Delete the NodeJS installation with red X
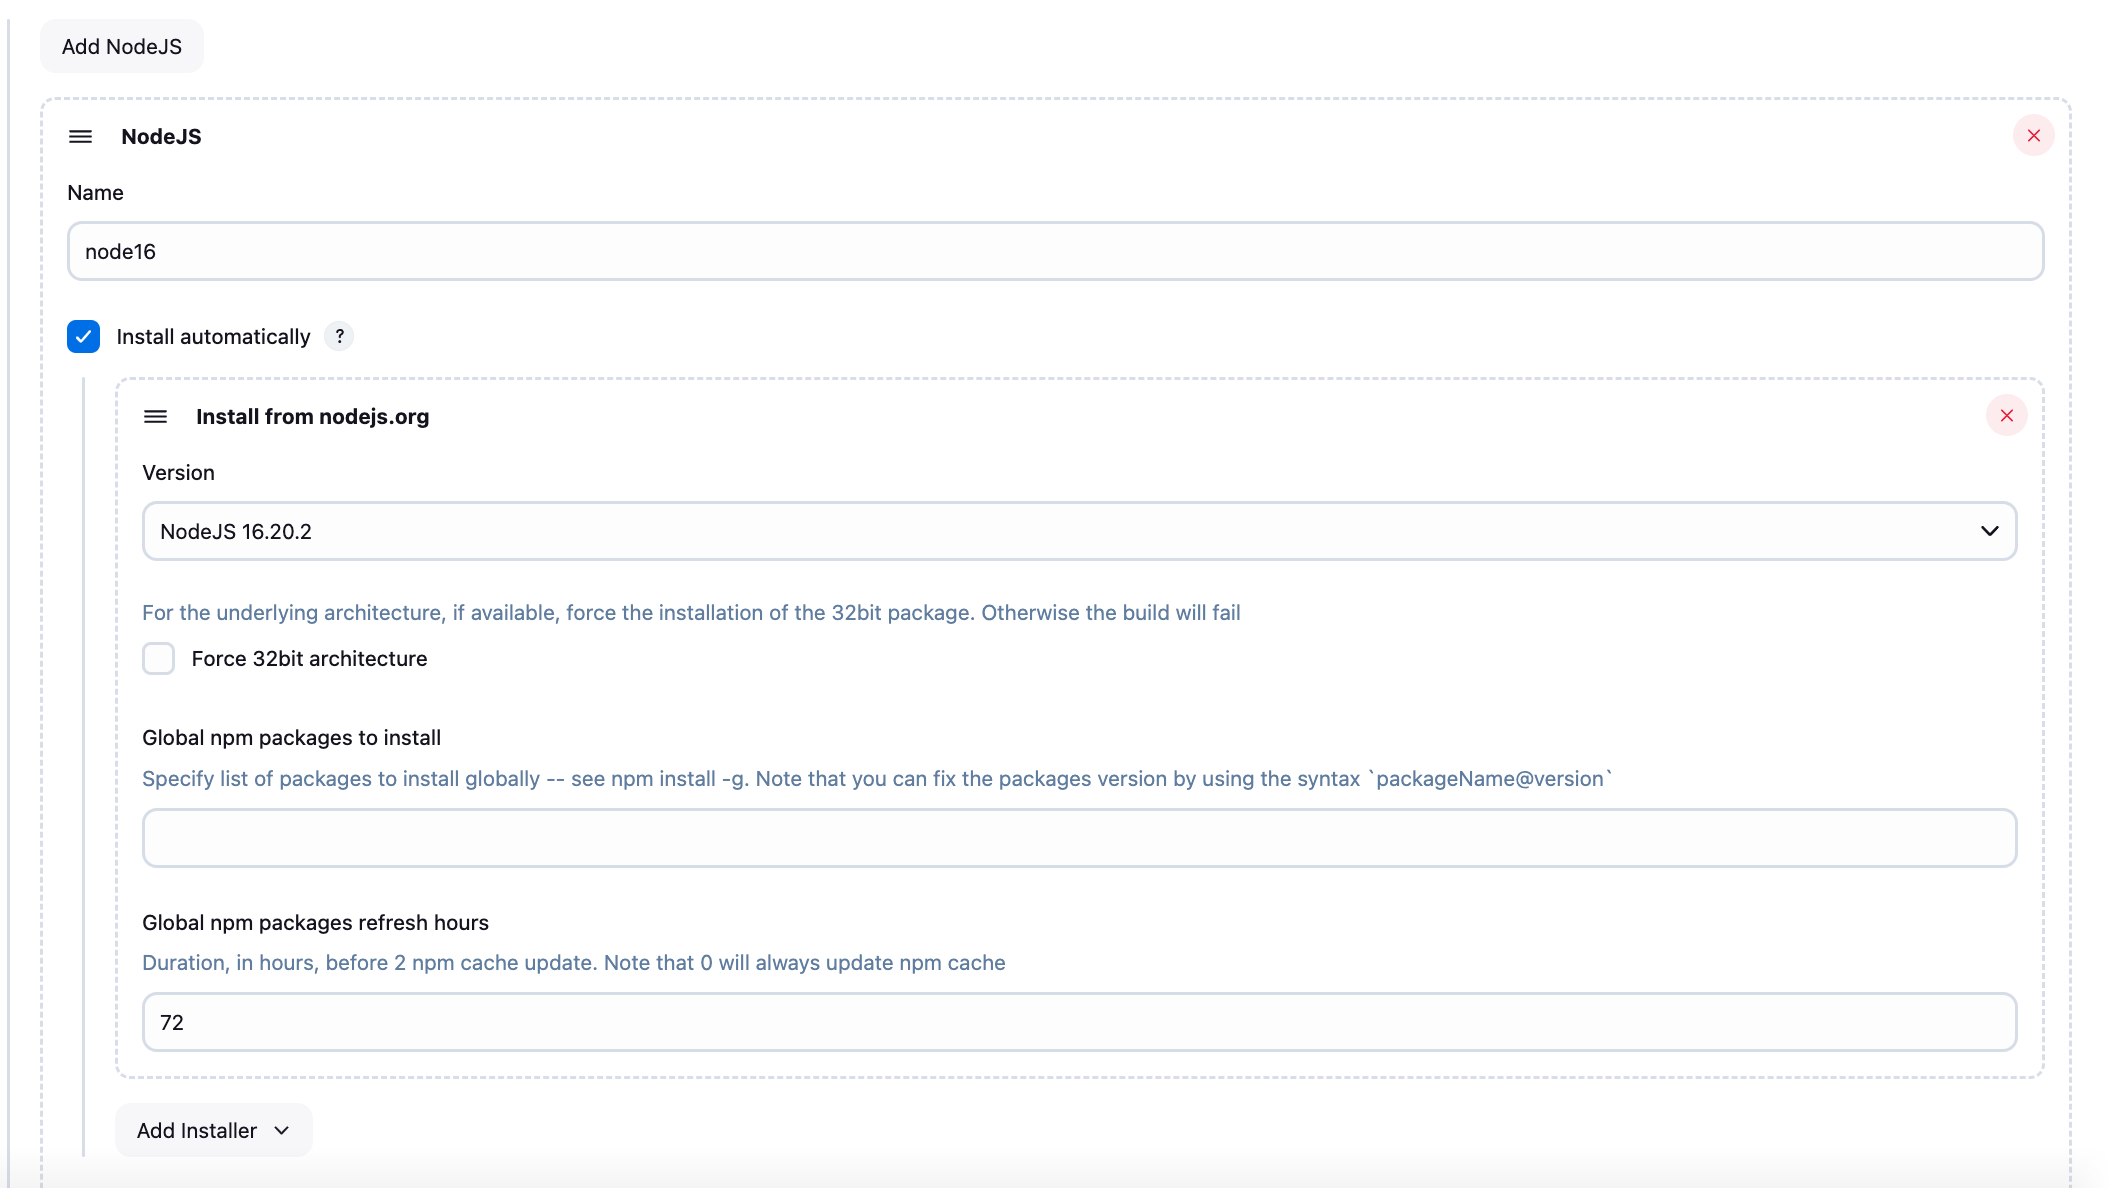Screen dimensions: 2128x1188 pyautogui.click(x=2033, y=136)
